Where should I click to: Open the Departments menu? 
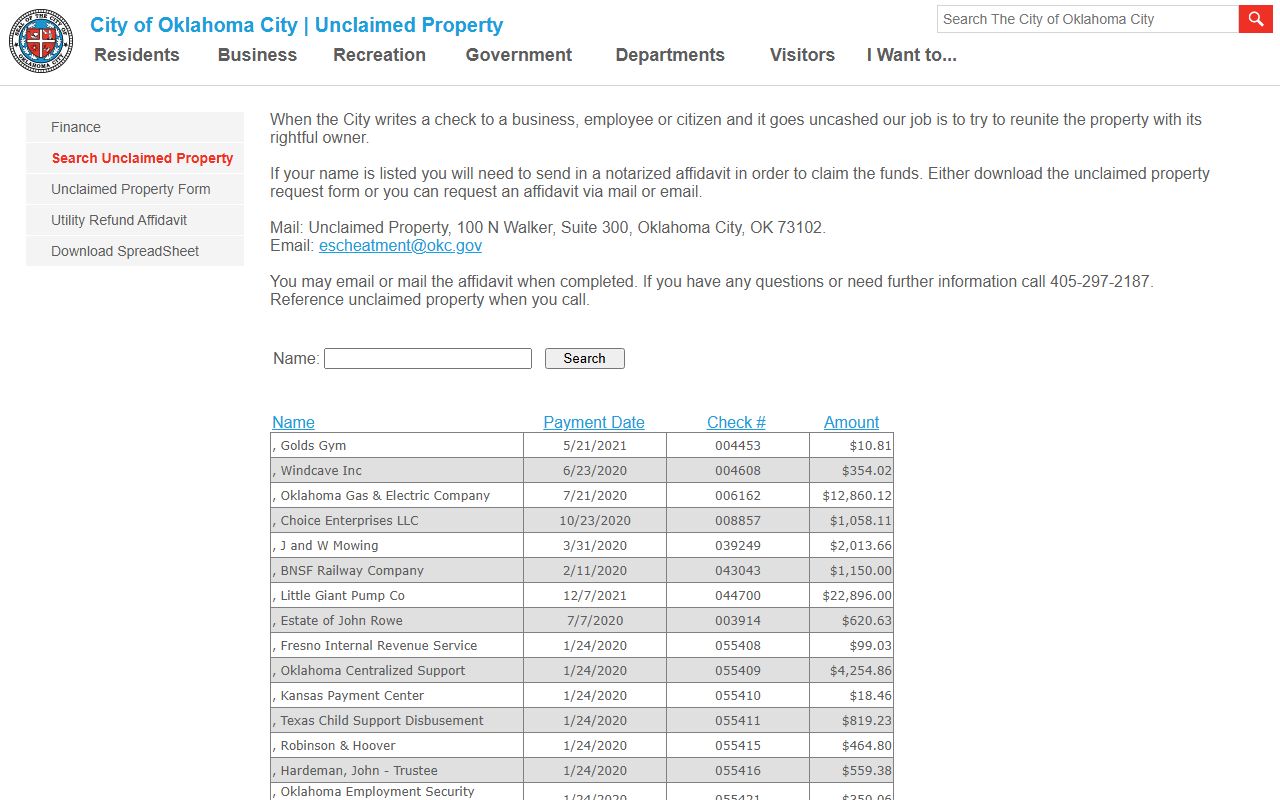(670, 55)
